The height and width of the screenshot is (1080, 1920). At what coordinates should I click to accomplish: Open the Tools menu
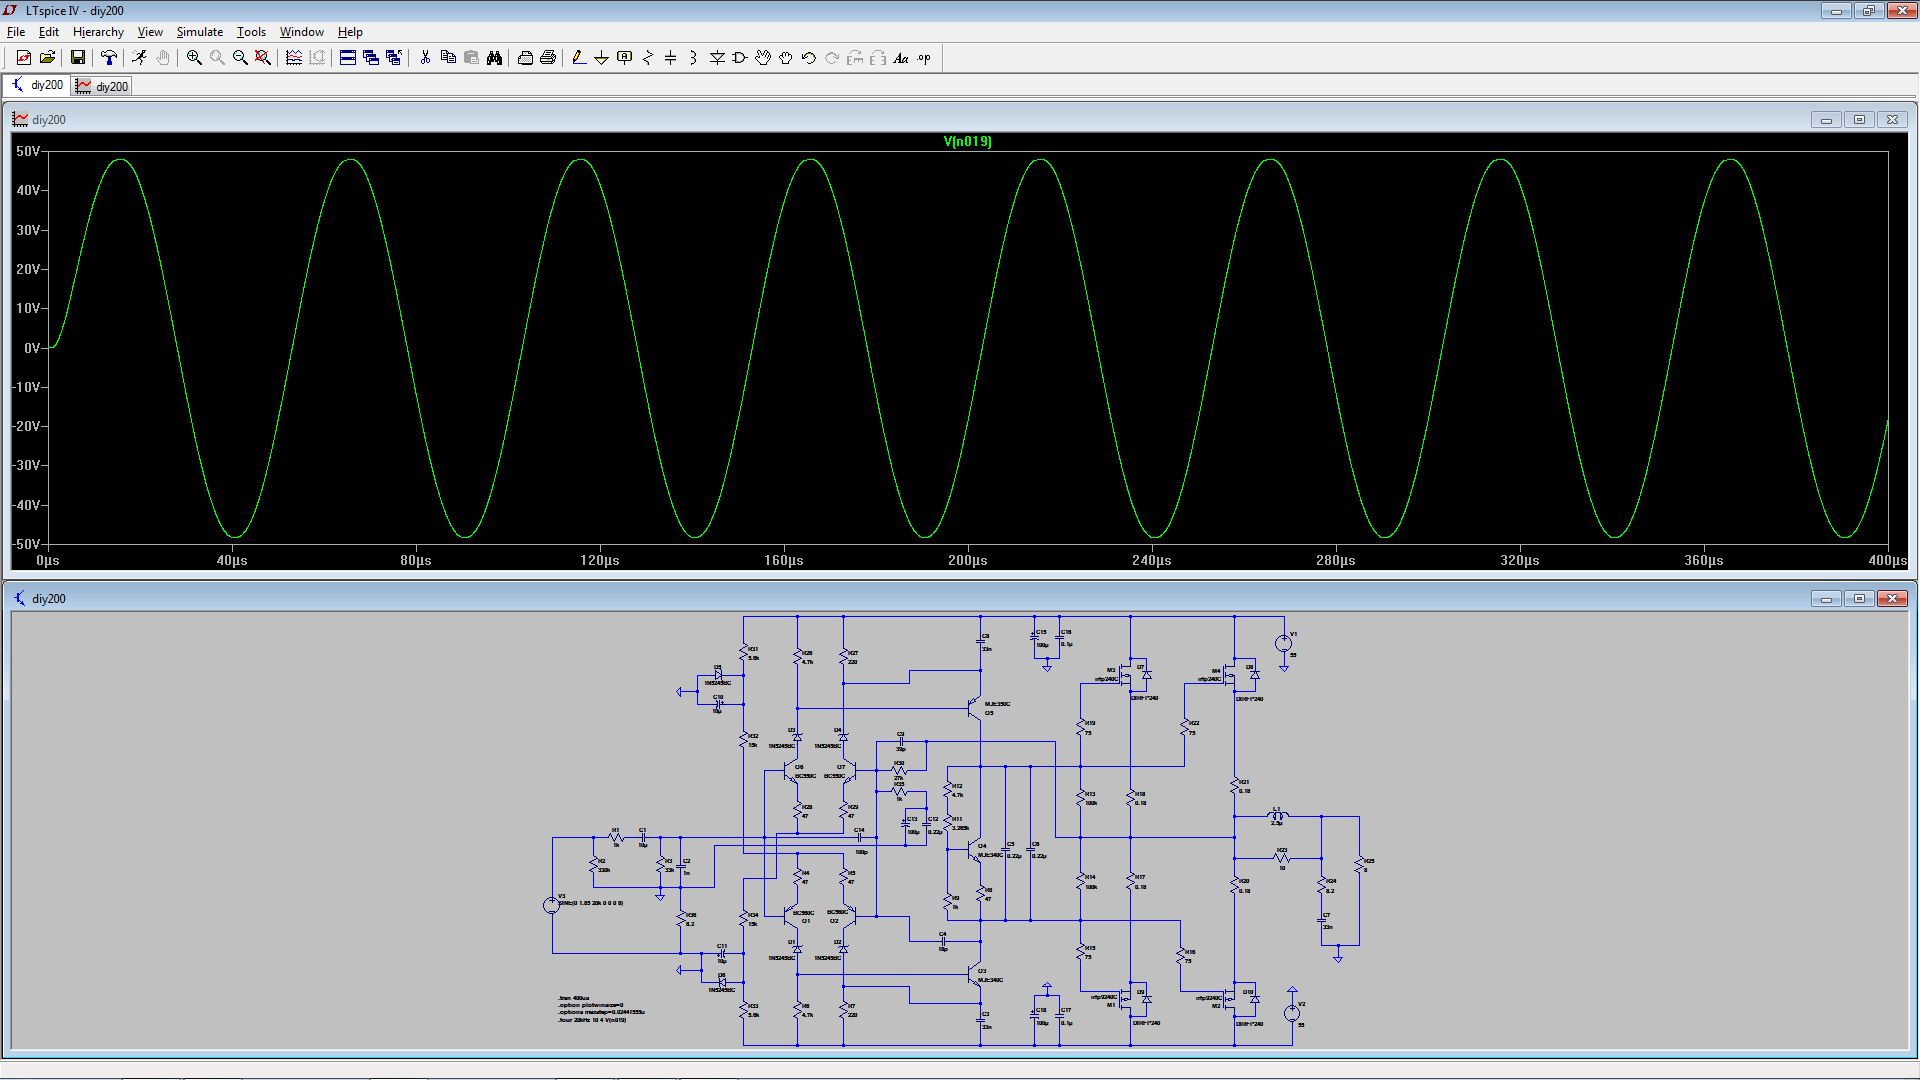pos(251,32)
